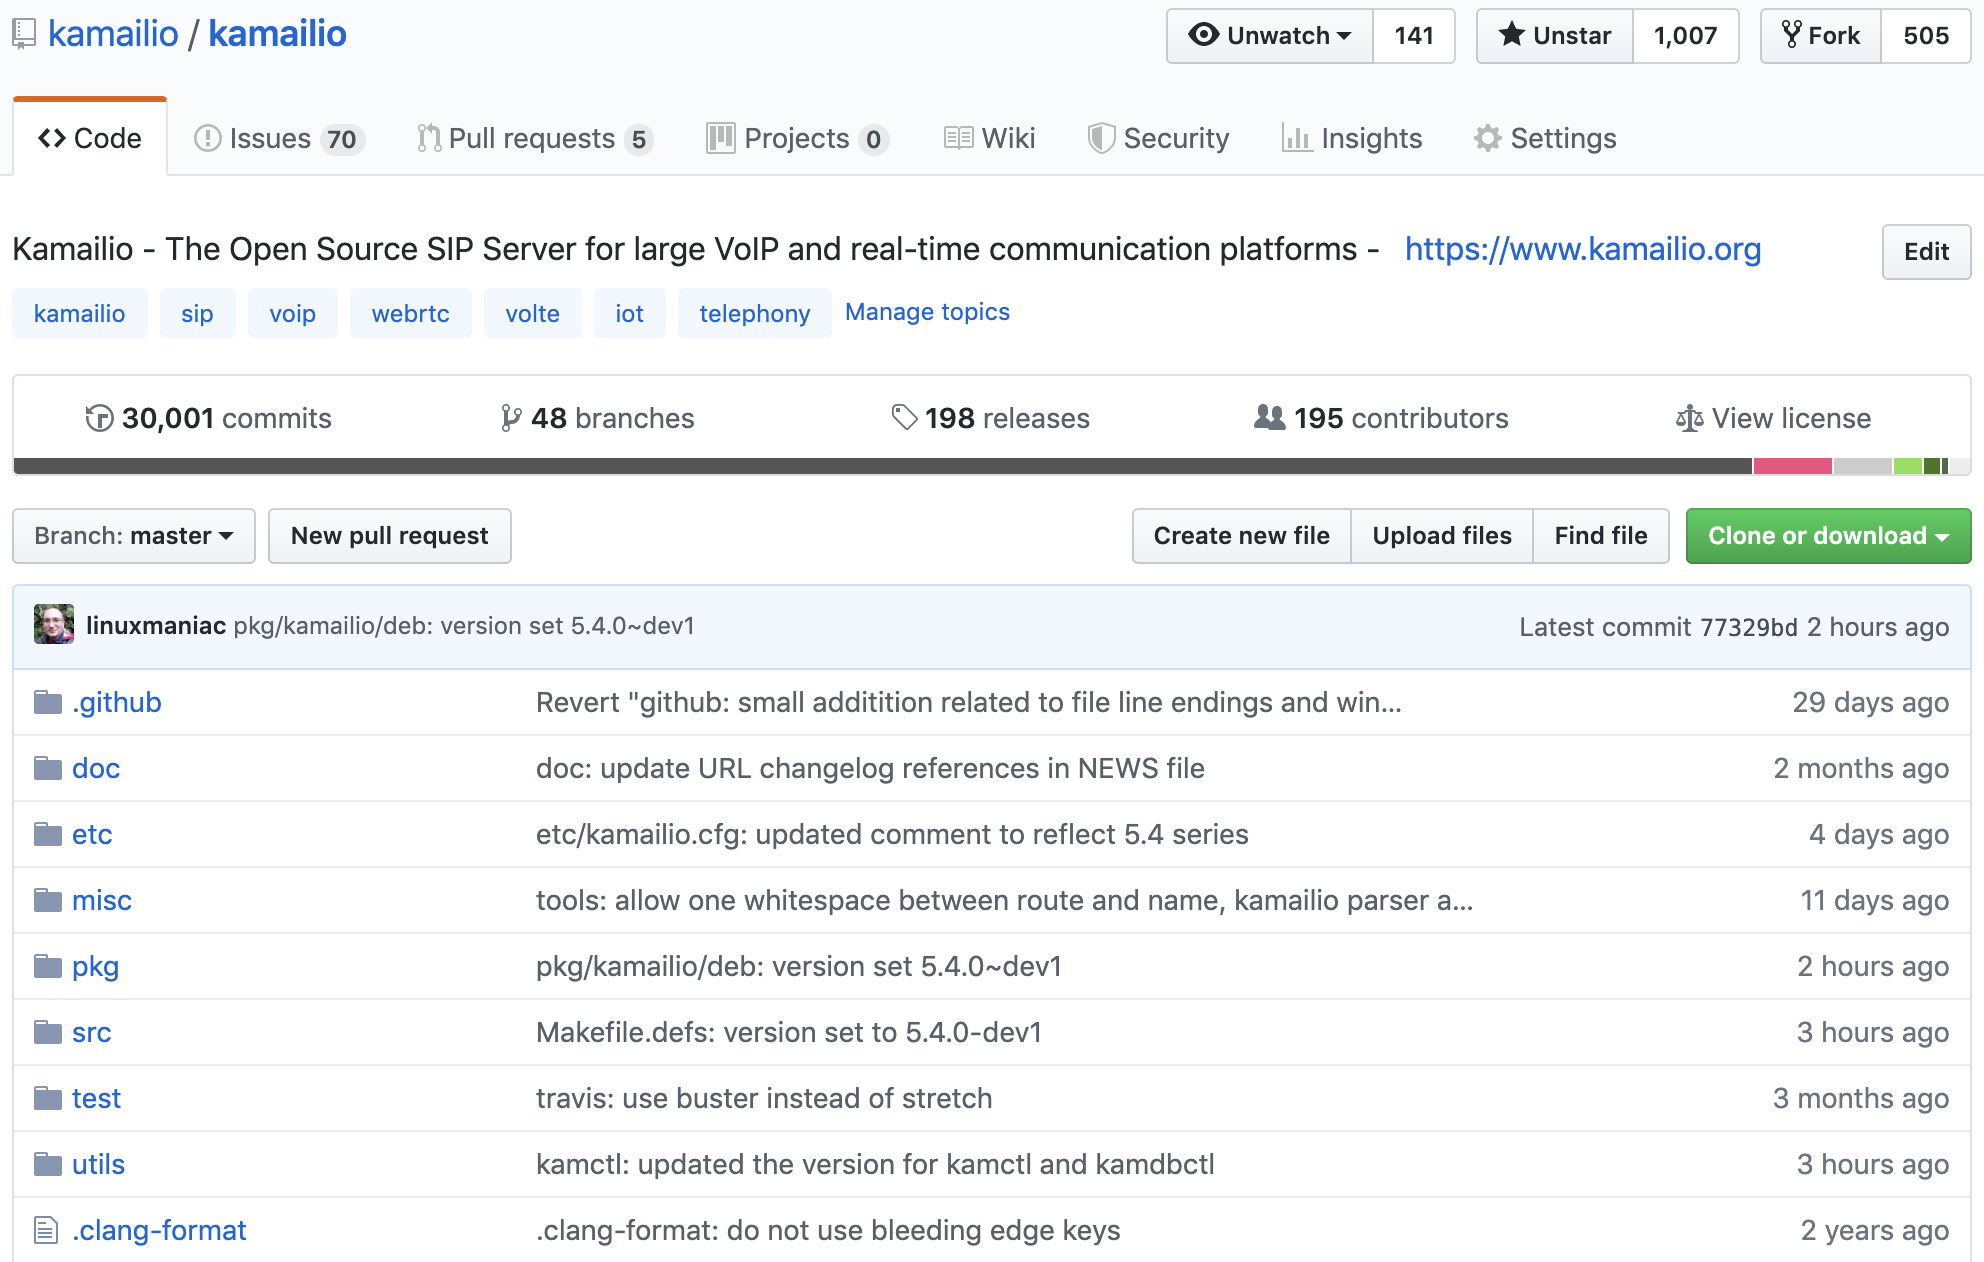Go to the Projects tab
The image size is (1984, 1262).
[x=797, y=138]
